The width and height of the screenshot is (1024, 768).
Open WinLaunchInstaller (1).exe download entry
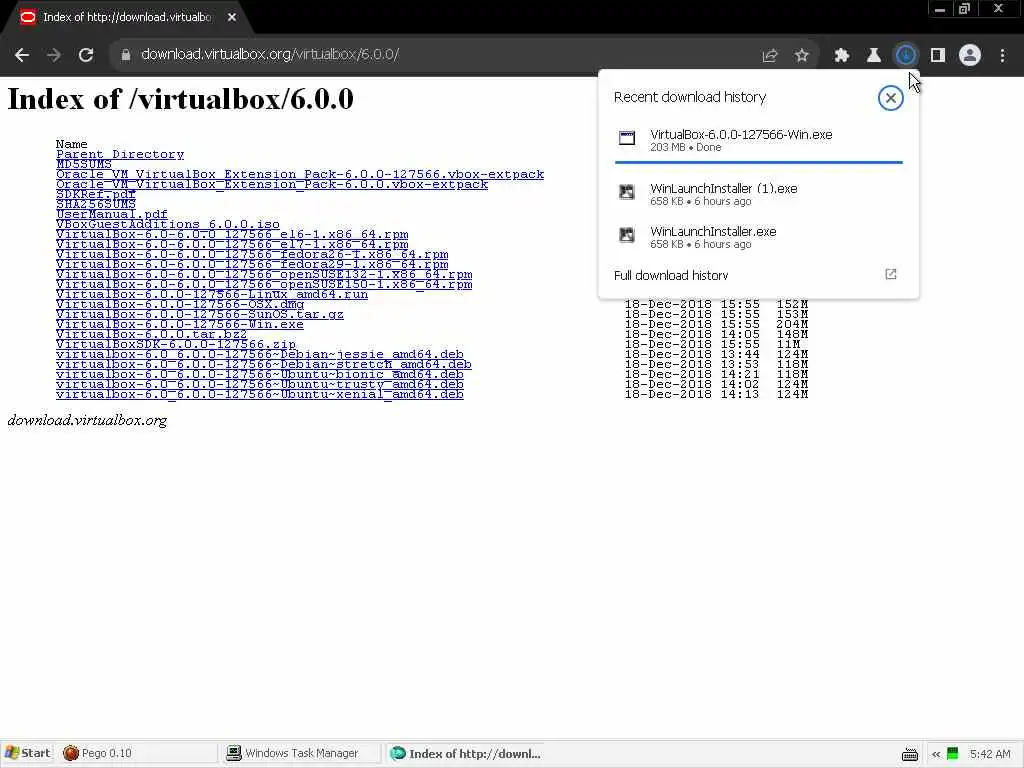coord(758,194)
